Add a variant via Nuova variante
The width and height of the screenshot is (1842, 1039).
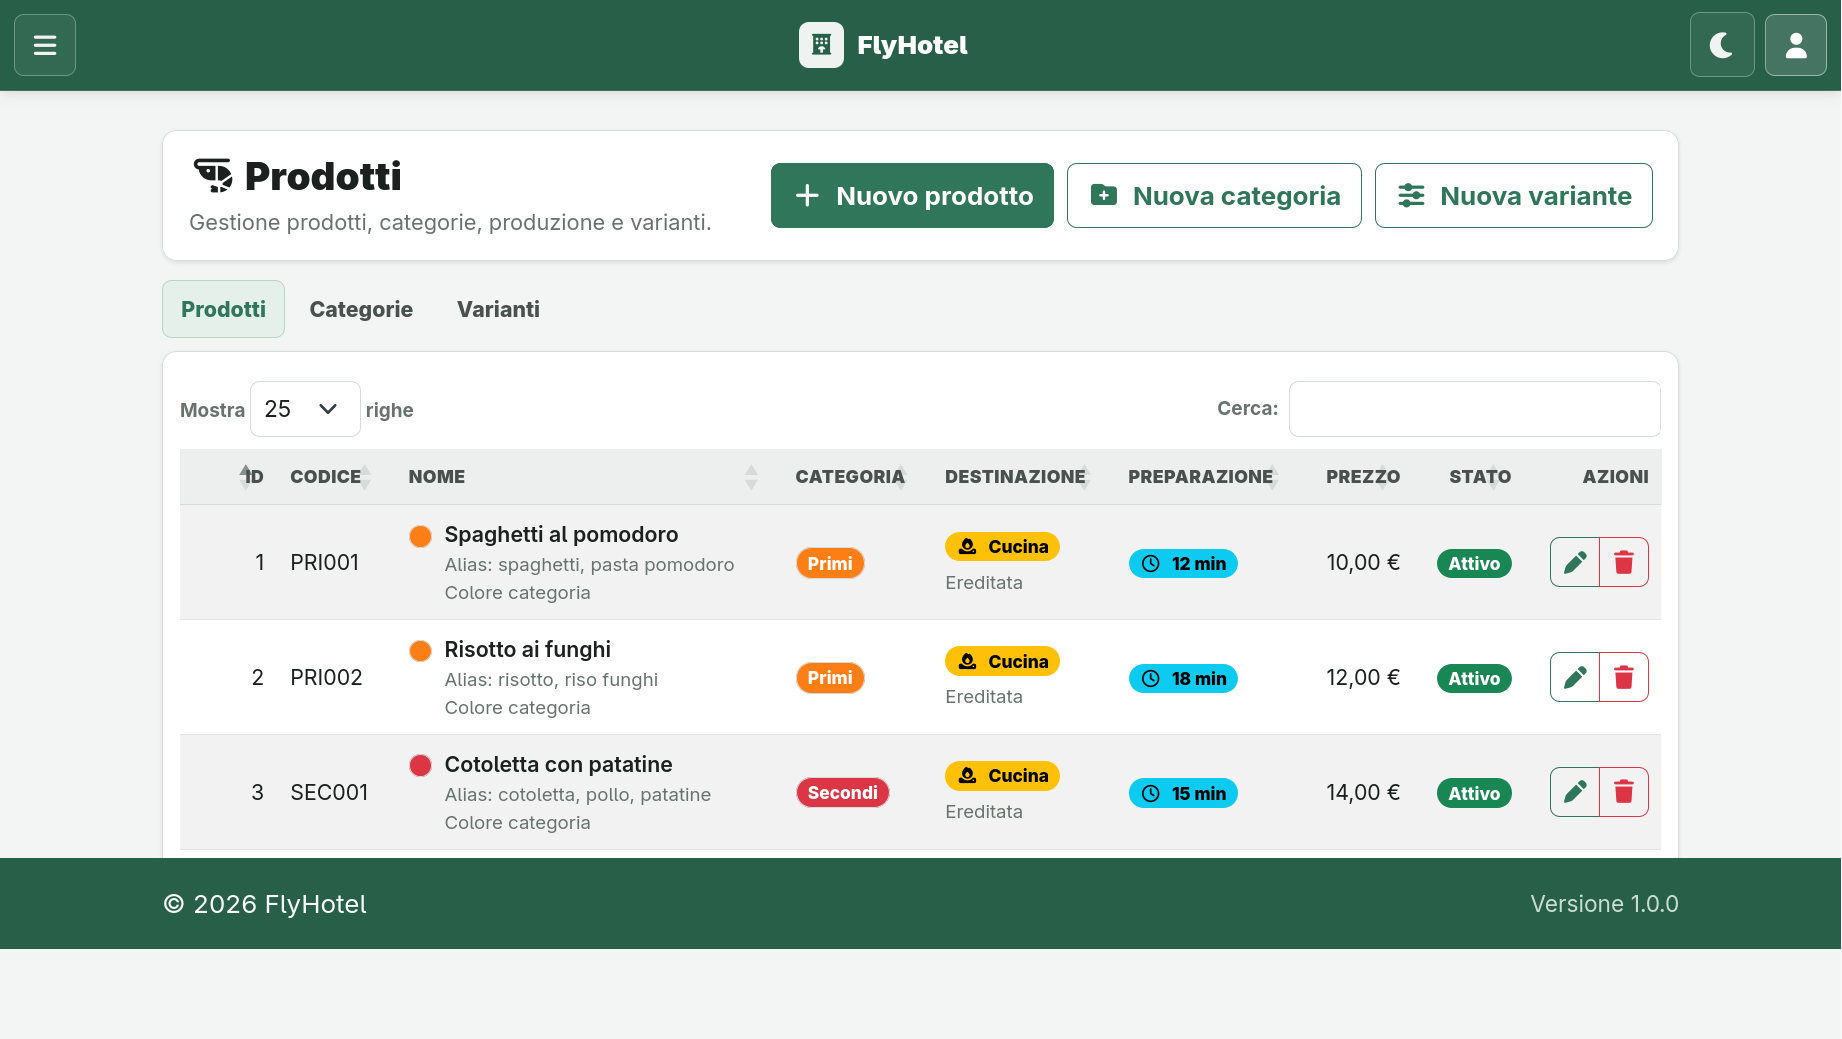[1514, 196]
